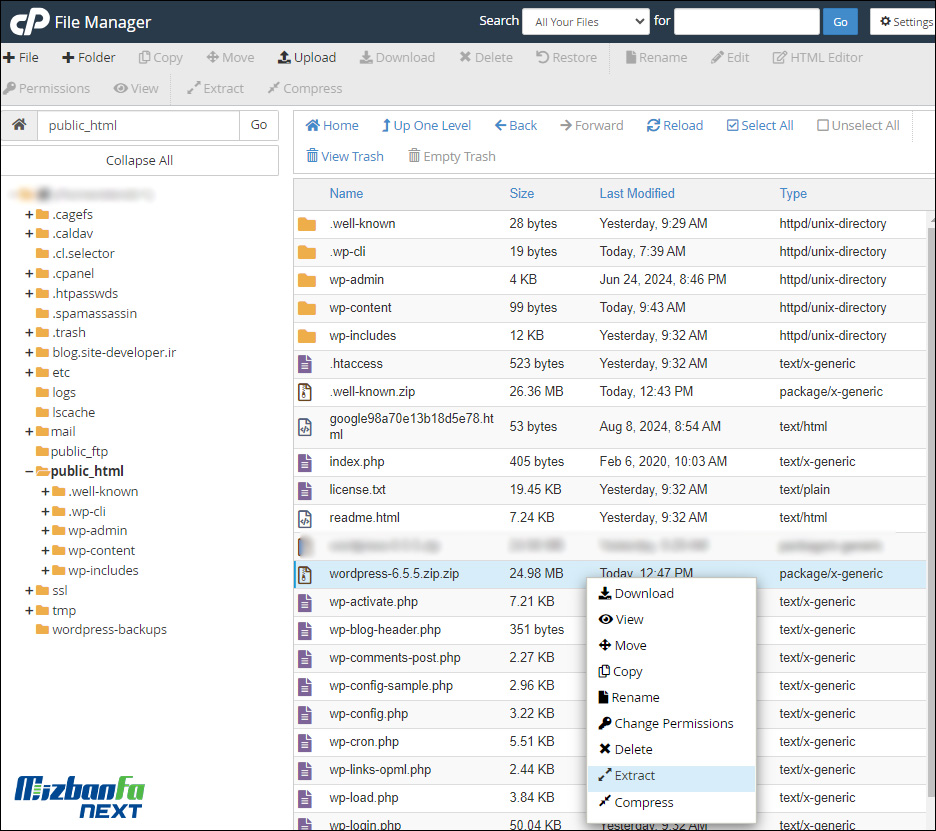
Task: Check Select All files
Action: coord(760,125)
